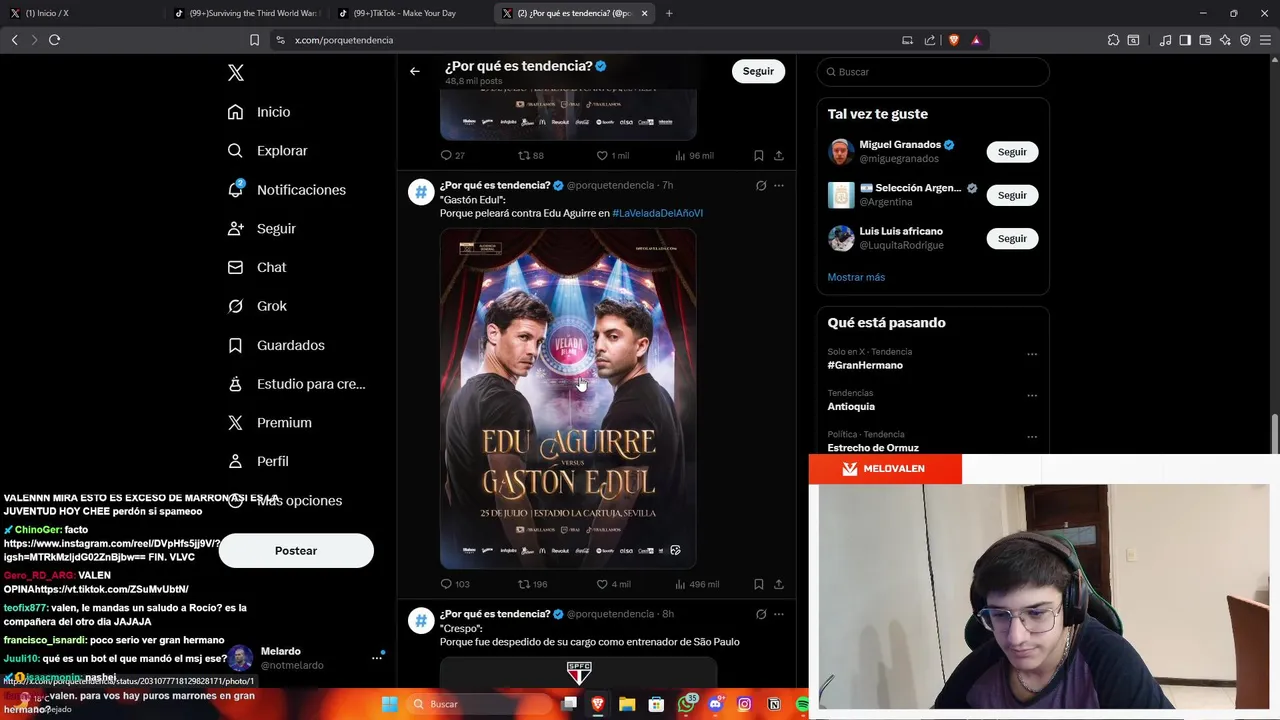This screenshot has height=720, width=1280.
Task: Open the Brave hamburger main menu
Action: click(x=1265, y=40)
